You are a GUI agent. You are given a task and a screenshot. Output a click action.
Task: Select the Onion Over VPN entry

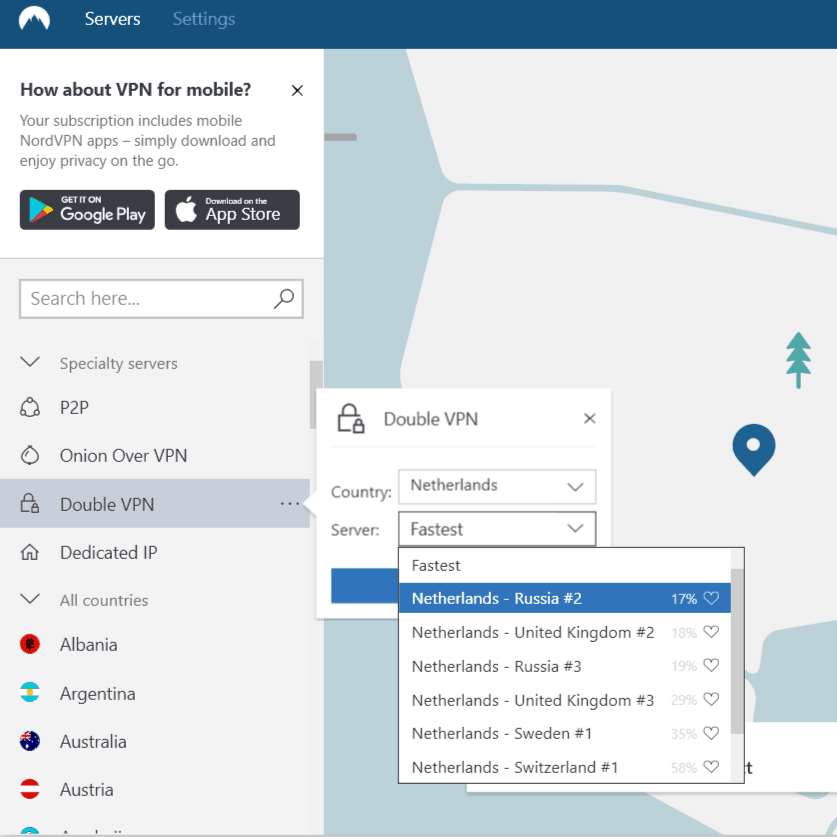pos(155,455)
